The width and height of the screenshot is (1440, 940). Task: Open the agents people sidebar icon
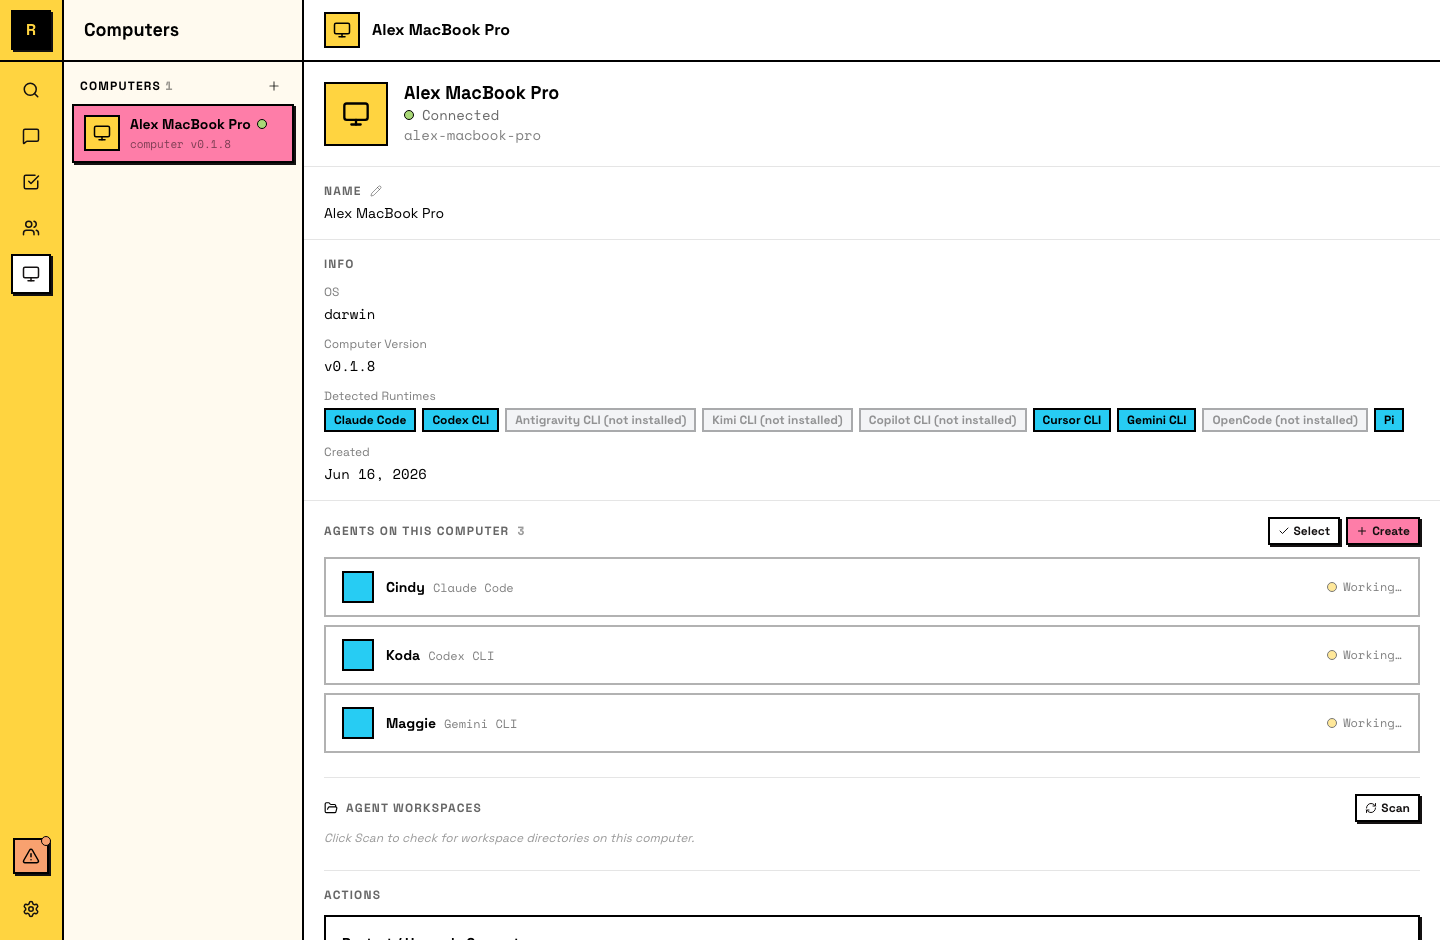(x=31, y=228)
